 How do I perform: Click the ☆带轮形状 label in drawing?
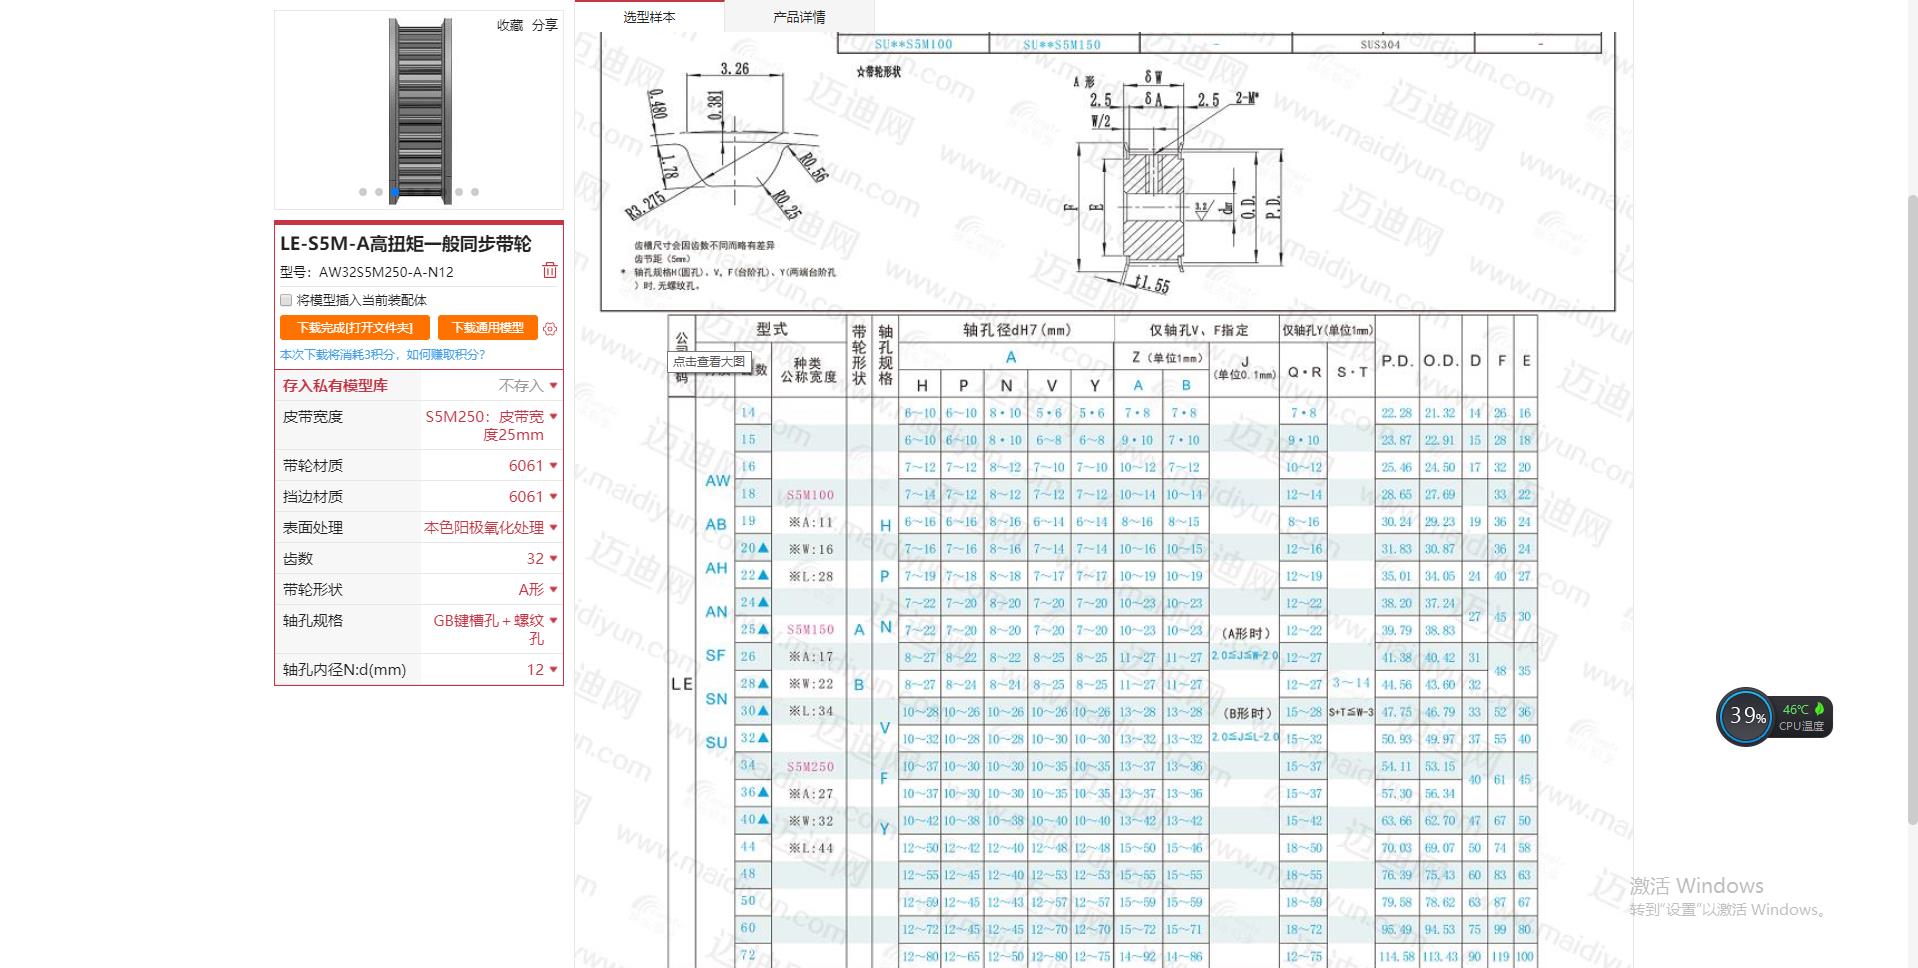[879, 72]
